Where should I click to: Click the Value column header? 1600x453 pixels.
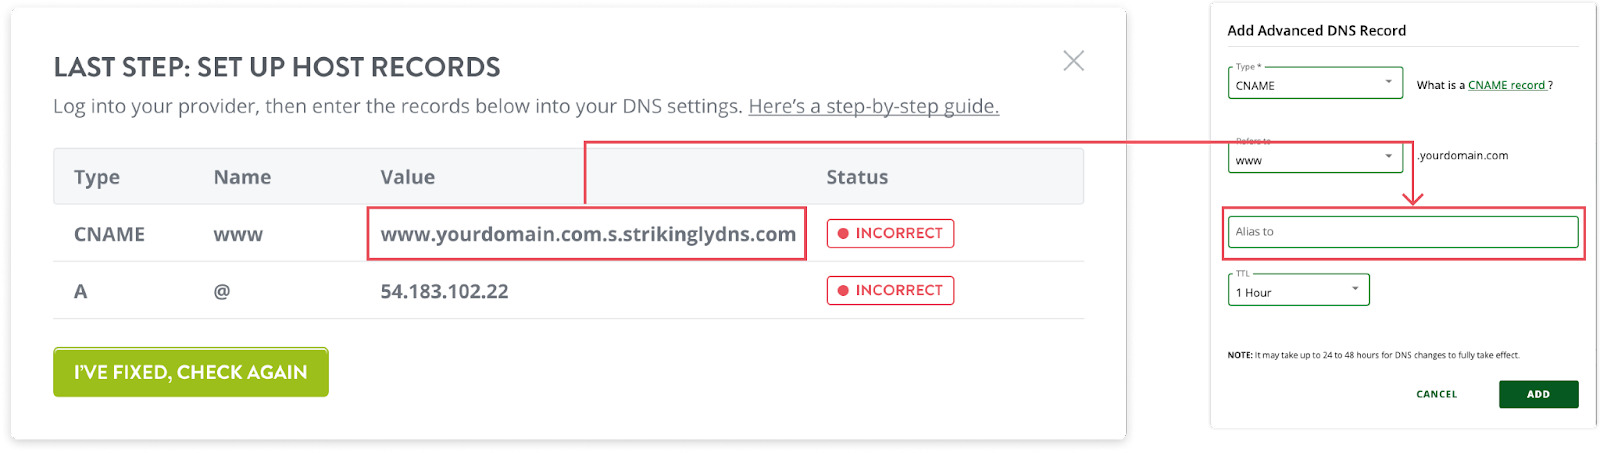tap(407, 177)
